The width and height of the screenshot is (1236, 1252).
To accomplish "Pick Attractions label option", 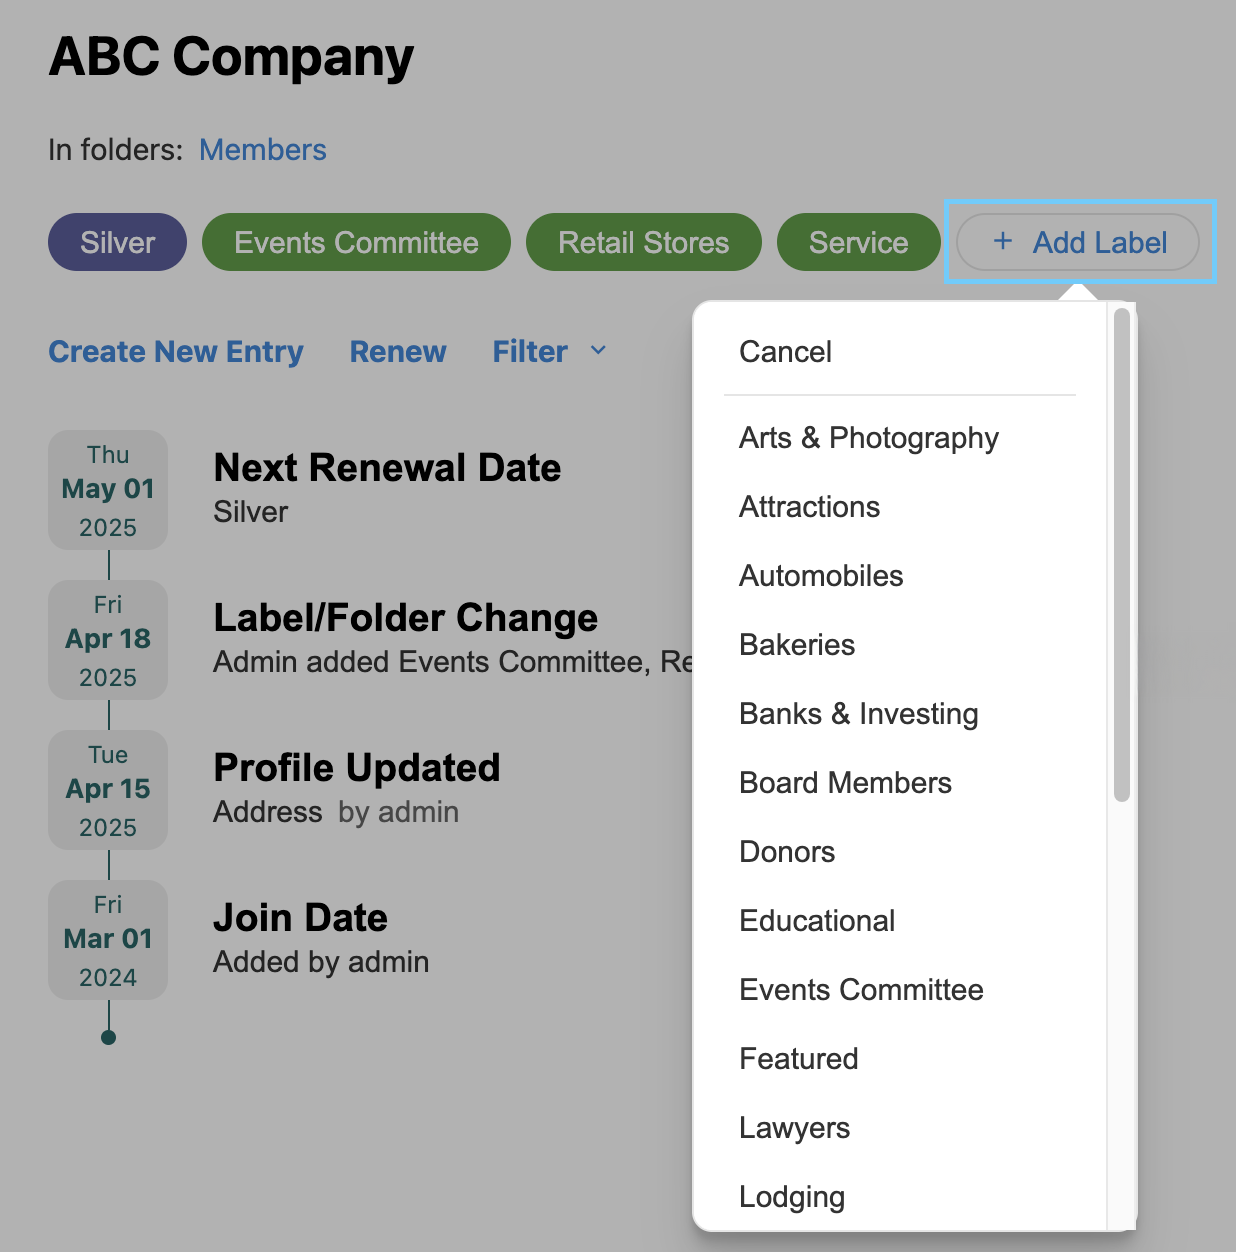I will (809, 507).
